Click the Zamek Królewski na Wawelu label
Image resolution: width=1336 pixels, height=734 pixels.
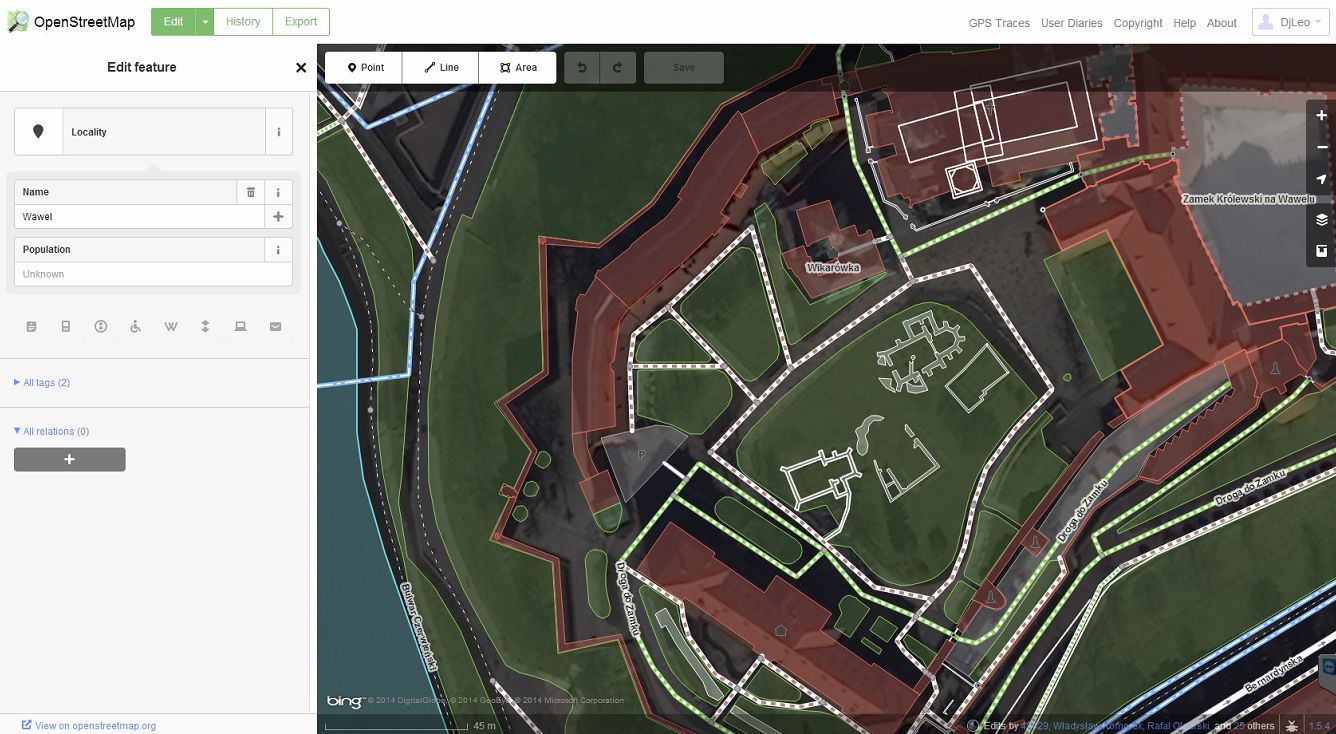coord(1247,199)
